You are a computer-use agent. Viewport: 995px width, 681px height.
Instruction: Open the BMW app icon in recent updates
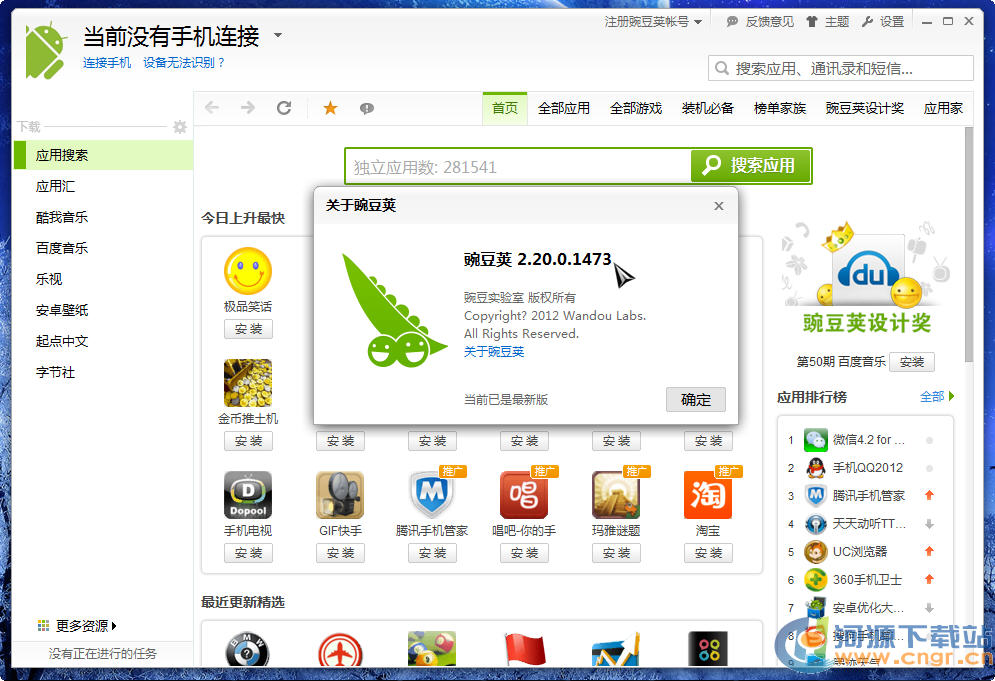[248, 649]
